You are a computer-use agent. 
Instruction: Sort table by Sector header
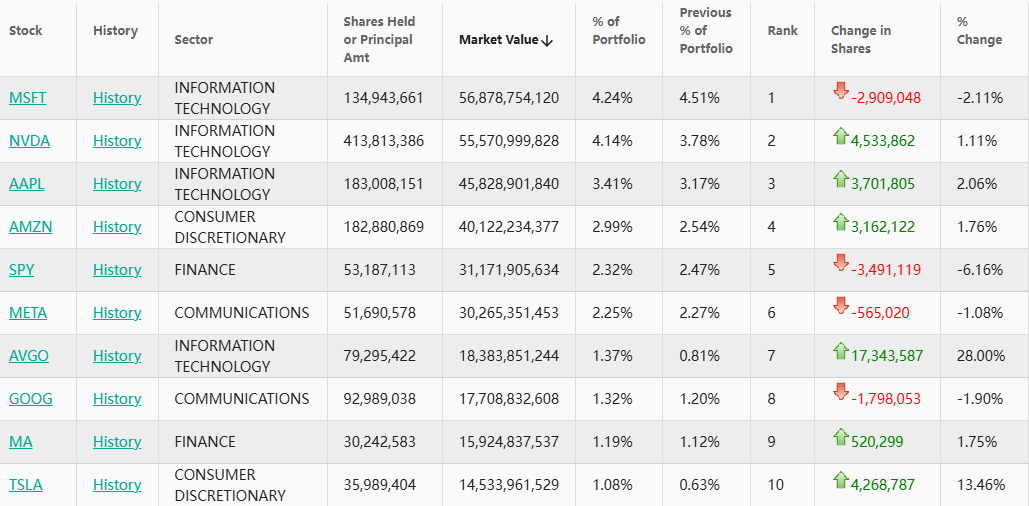(194, 39)
